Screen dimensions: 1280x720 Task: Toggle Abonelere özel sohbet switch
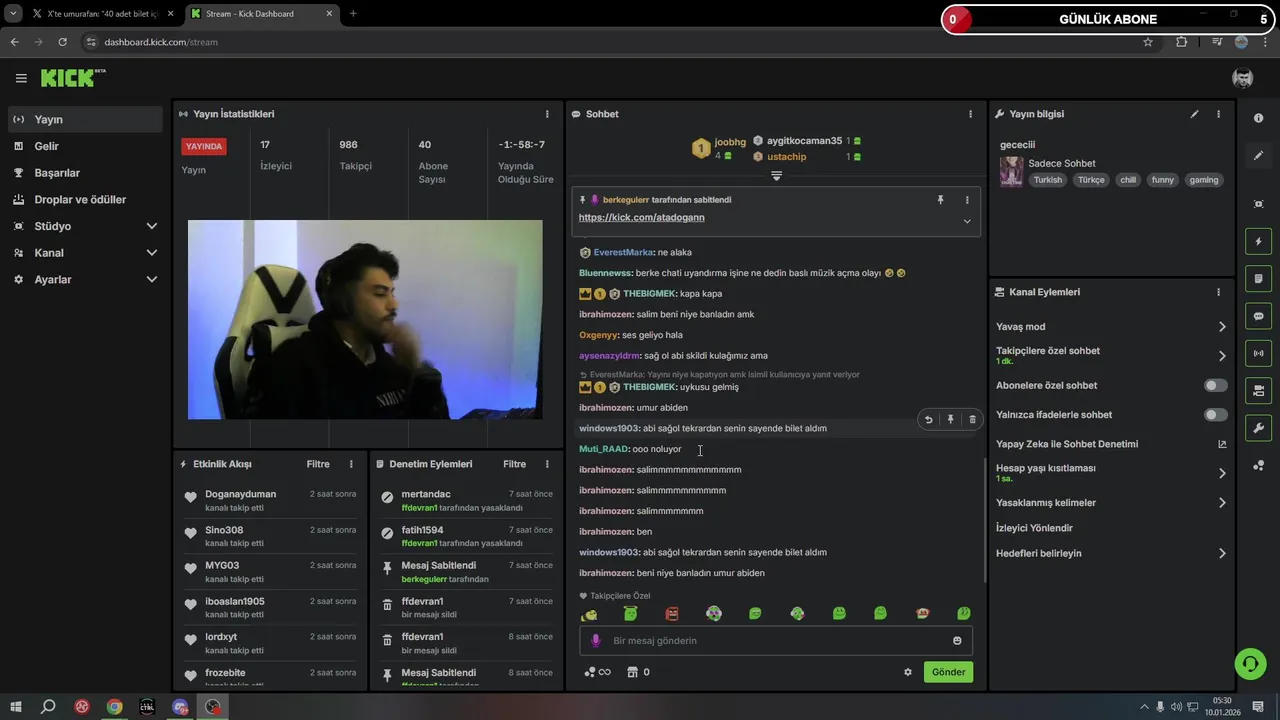point(1215,385)
